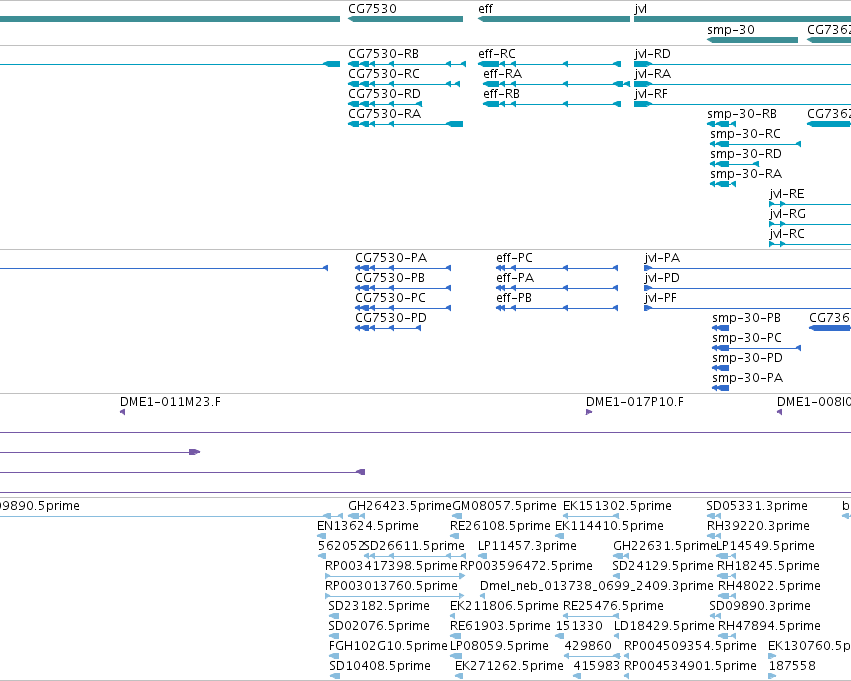
Task: Select EST RE25476.5prime
Action: [x=591, y=616]
